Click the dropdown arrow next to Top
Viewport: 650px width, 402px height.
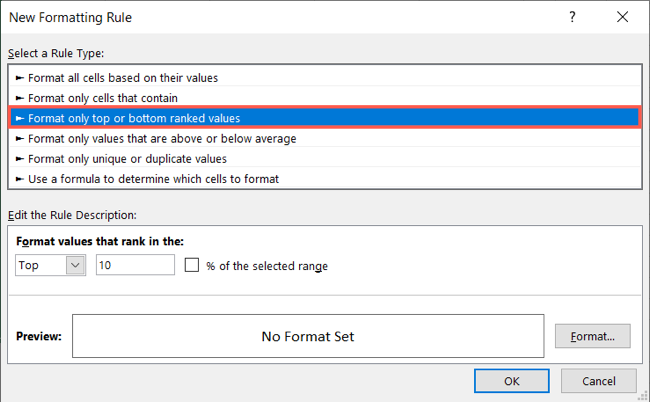coord(76,266)
